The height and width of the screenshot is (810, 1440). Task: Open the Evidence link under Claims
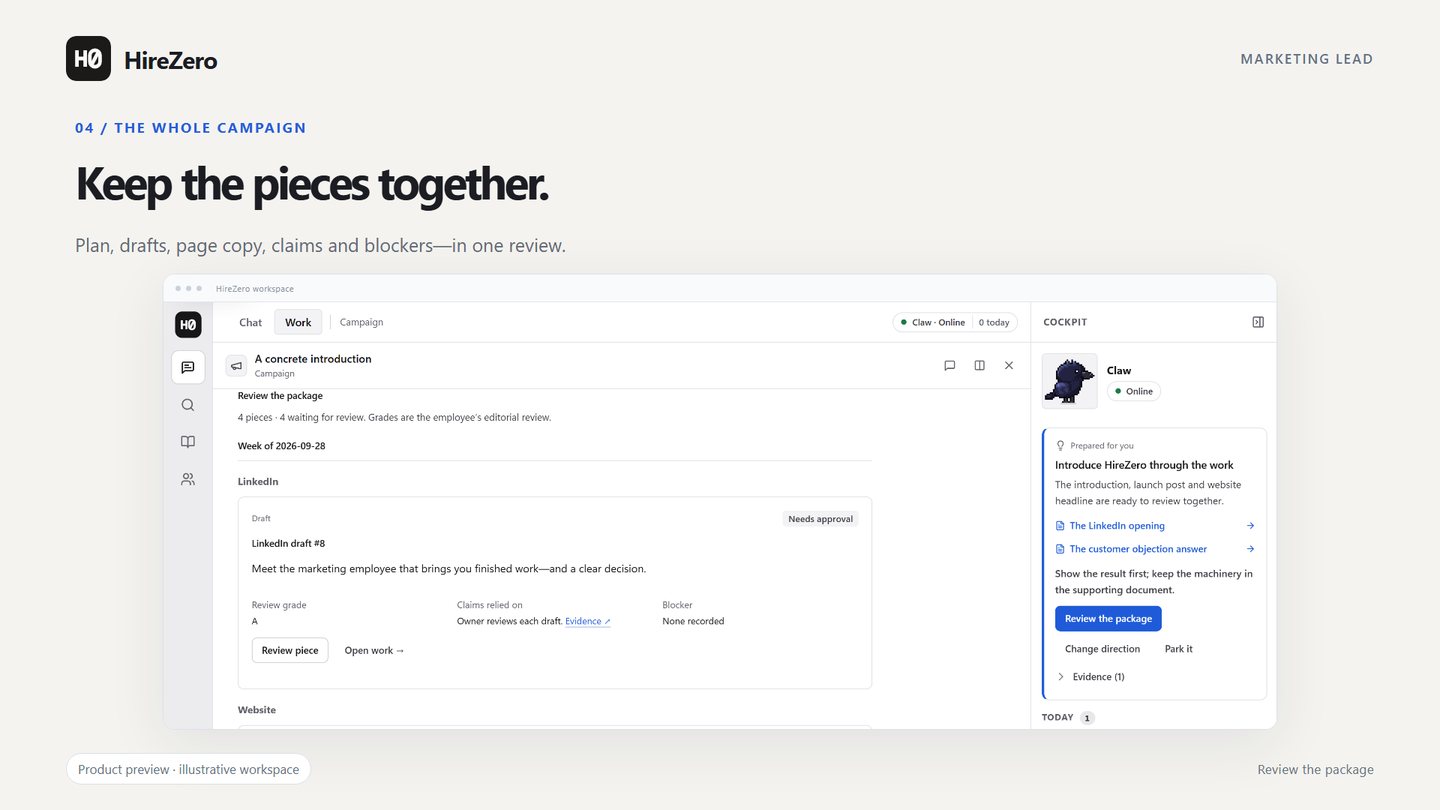587,621
